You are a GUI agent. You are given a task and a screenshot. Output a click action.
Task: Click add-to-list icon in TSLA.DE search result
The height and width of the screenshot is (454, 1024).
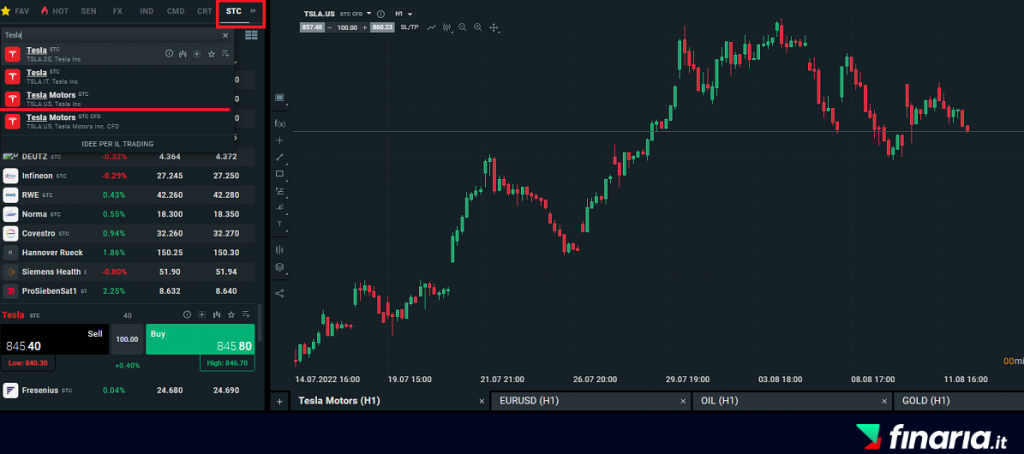point(225,54)
